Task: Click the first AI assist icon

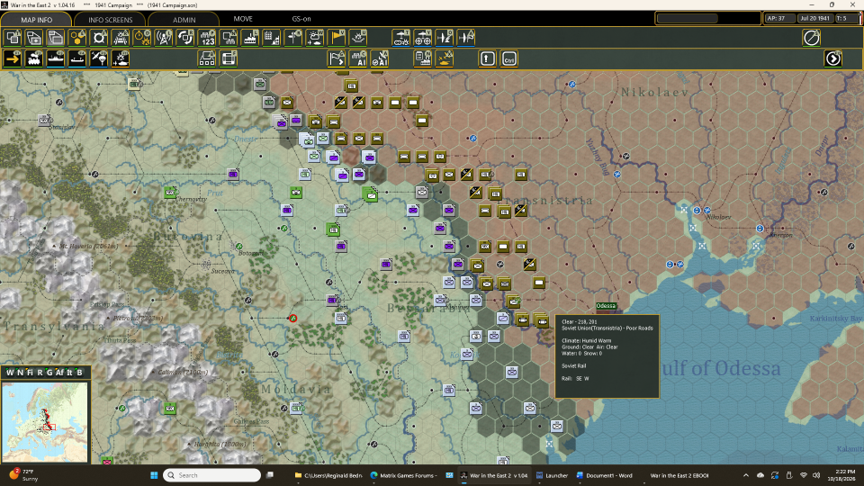Action: tap(358, 58)
